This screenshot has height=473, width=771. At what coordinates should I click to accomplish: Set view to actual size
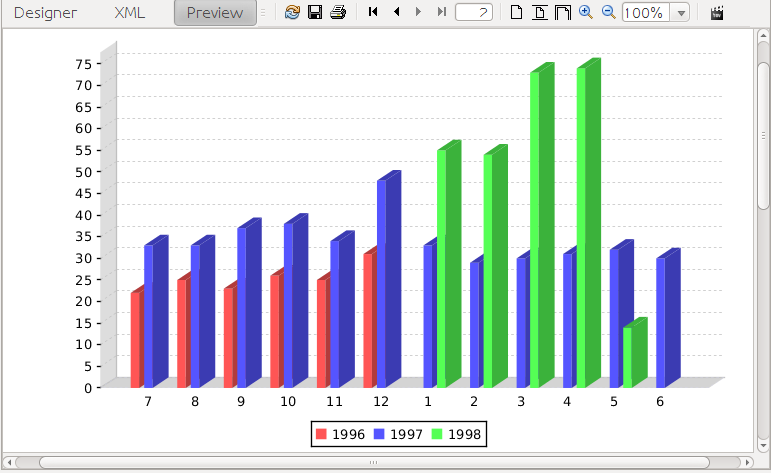[516, 12]
